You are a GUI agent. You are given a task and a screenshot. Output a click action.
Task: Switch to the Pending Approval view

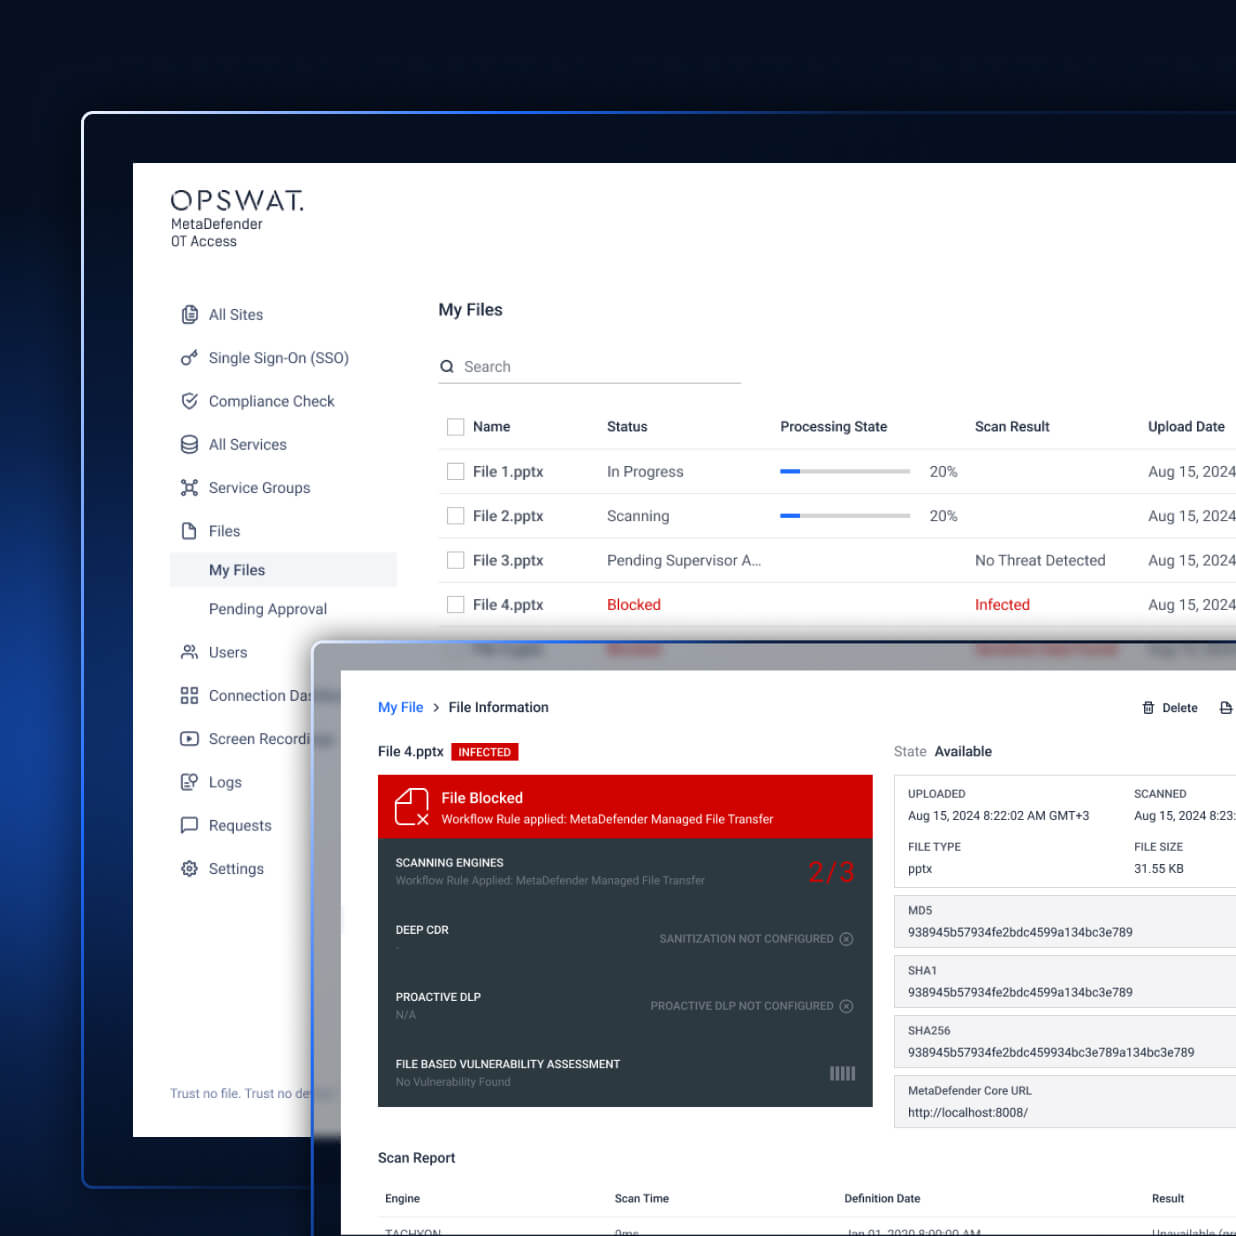(268, 608)
